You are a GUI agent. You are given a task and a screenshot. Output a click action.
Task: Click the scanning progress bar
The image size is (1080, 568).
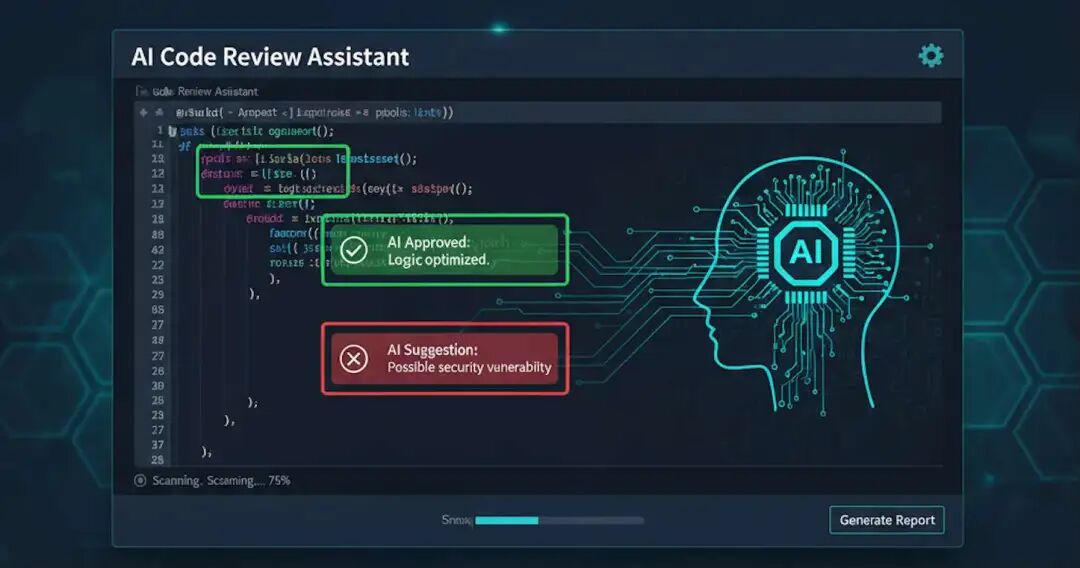(x=559, y=520)
